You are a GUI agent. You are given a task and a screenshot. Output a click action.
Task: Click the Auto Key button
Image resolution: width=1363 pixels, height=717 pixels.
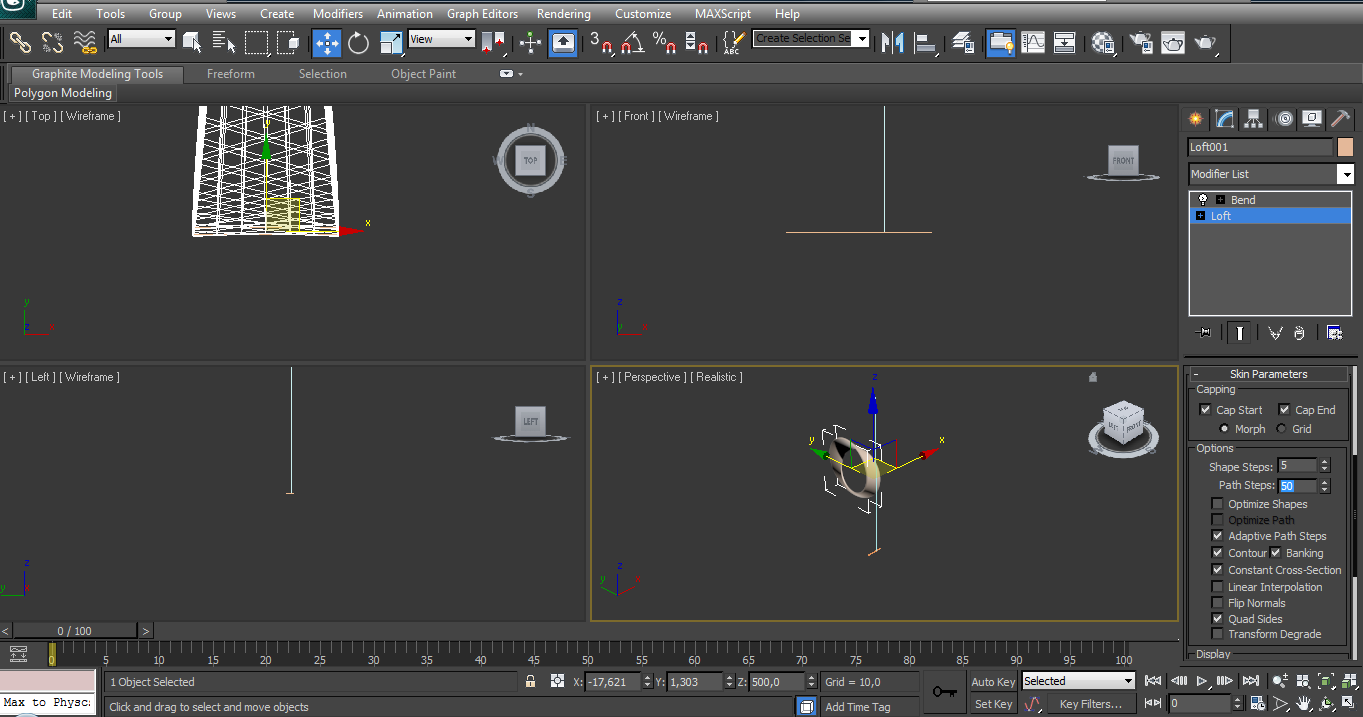pos(993,682)
